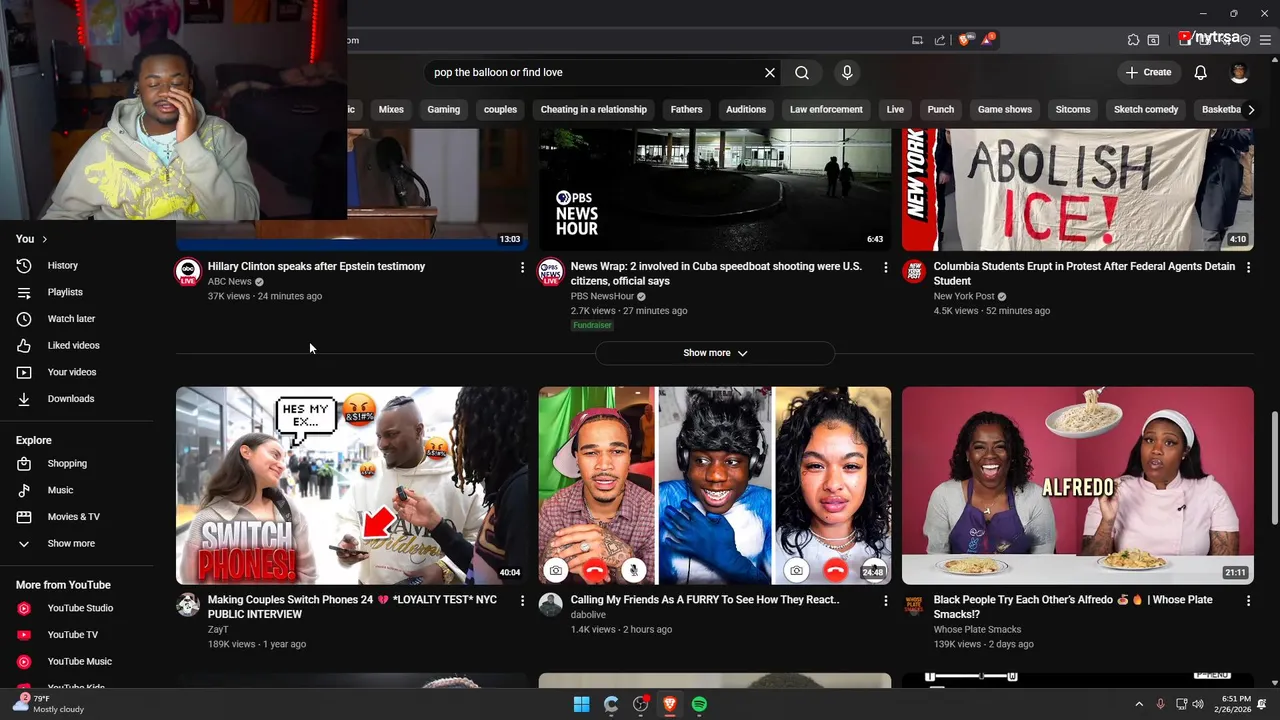Select the Game shows filter chip
Image resolution: width=1280 pixels, height=720 pixels.
[x=1005, y=110]
